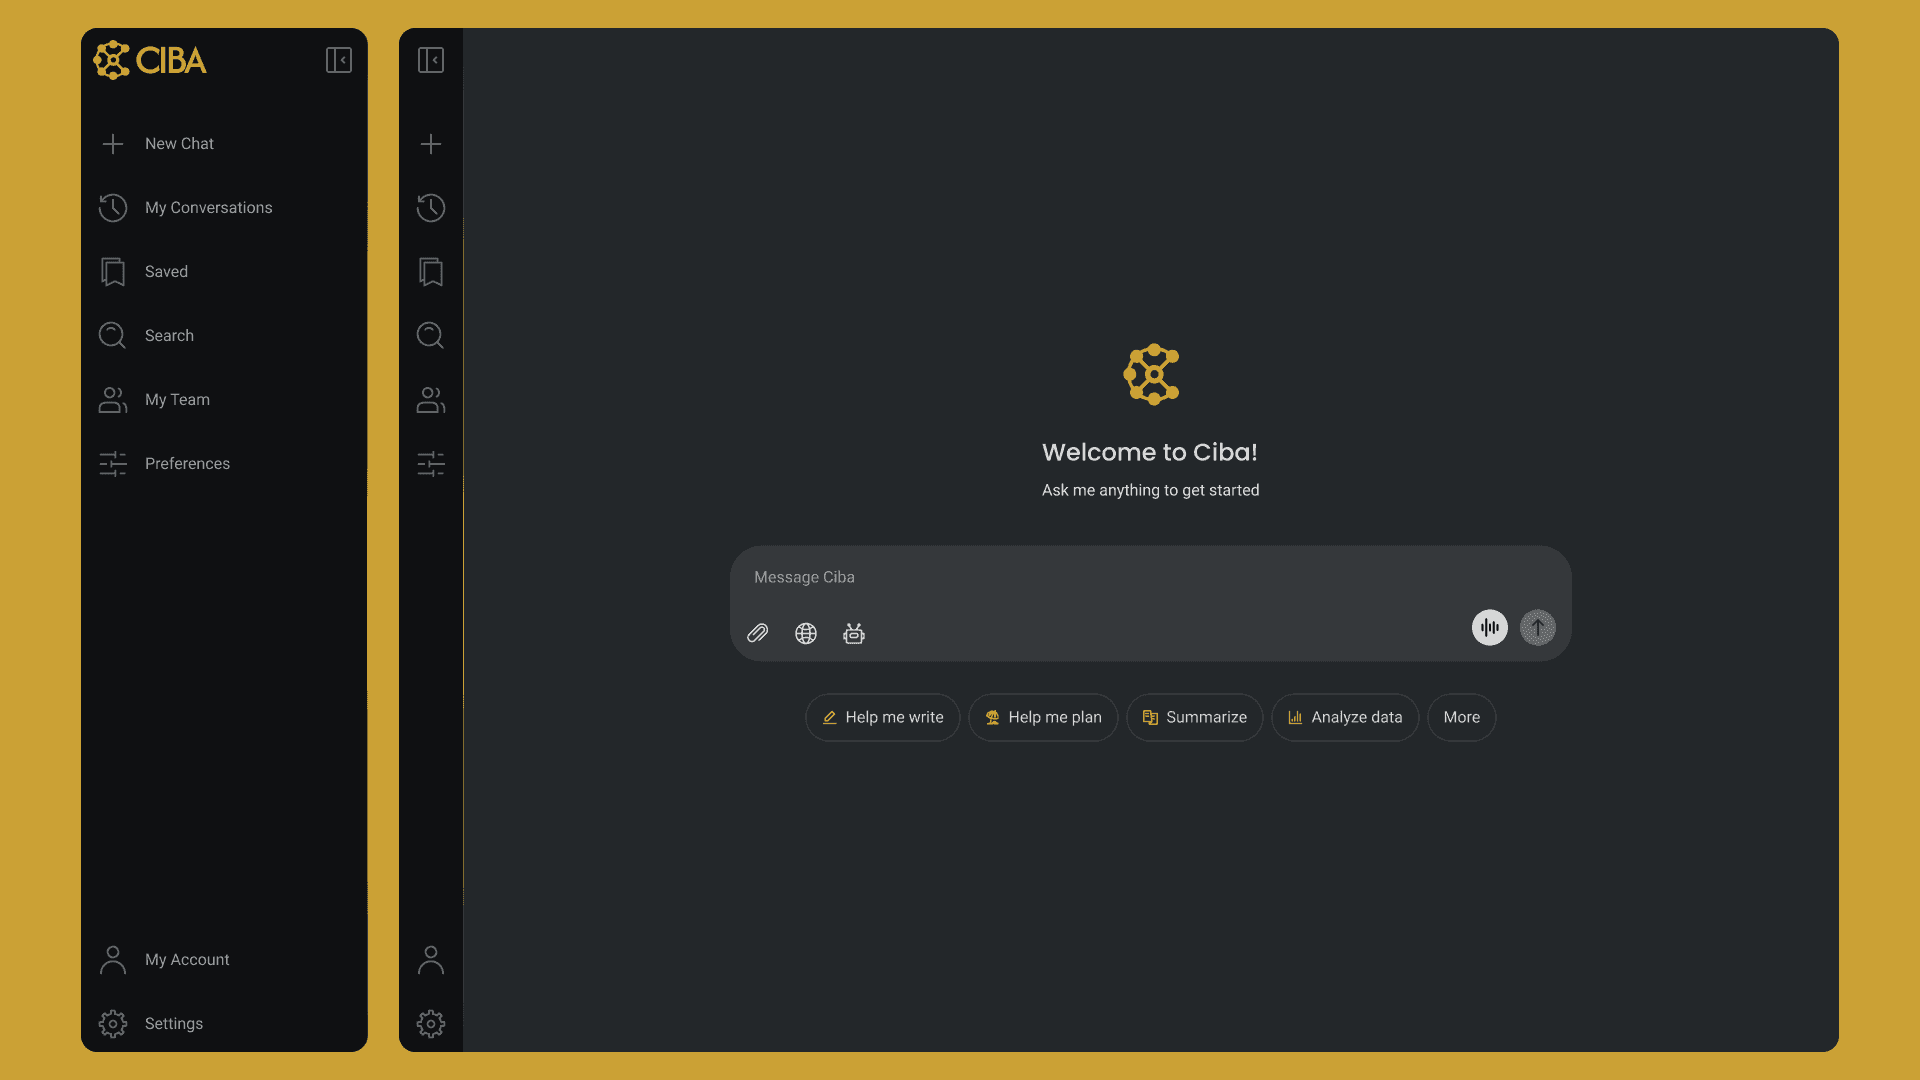
Task: Click the team people icon in collapsed sidebar
Action: [431, 400]
